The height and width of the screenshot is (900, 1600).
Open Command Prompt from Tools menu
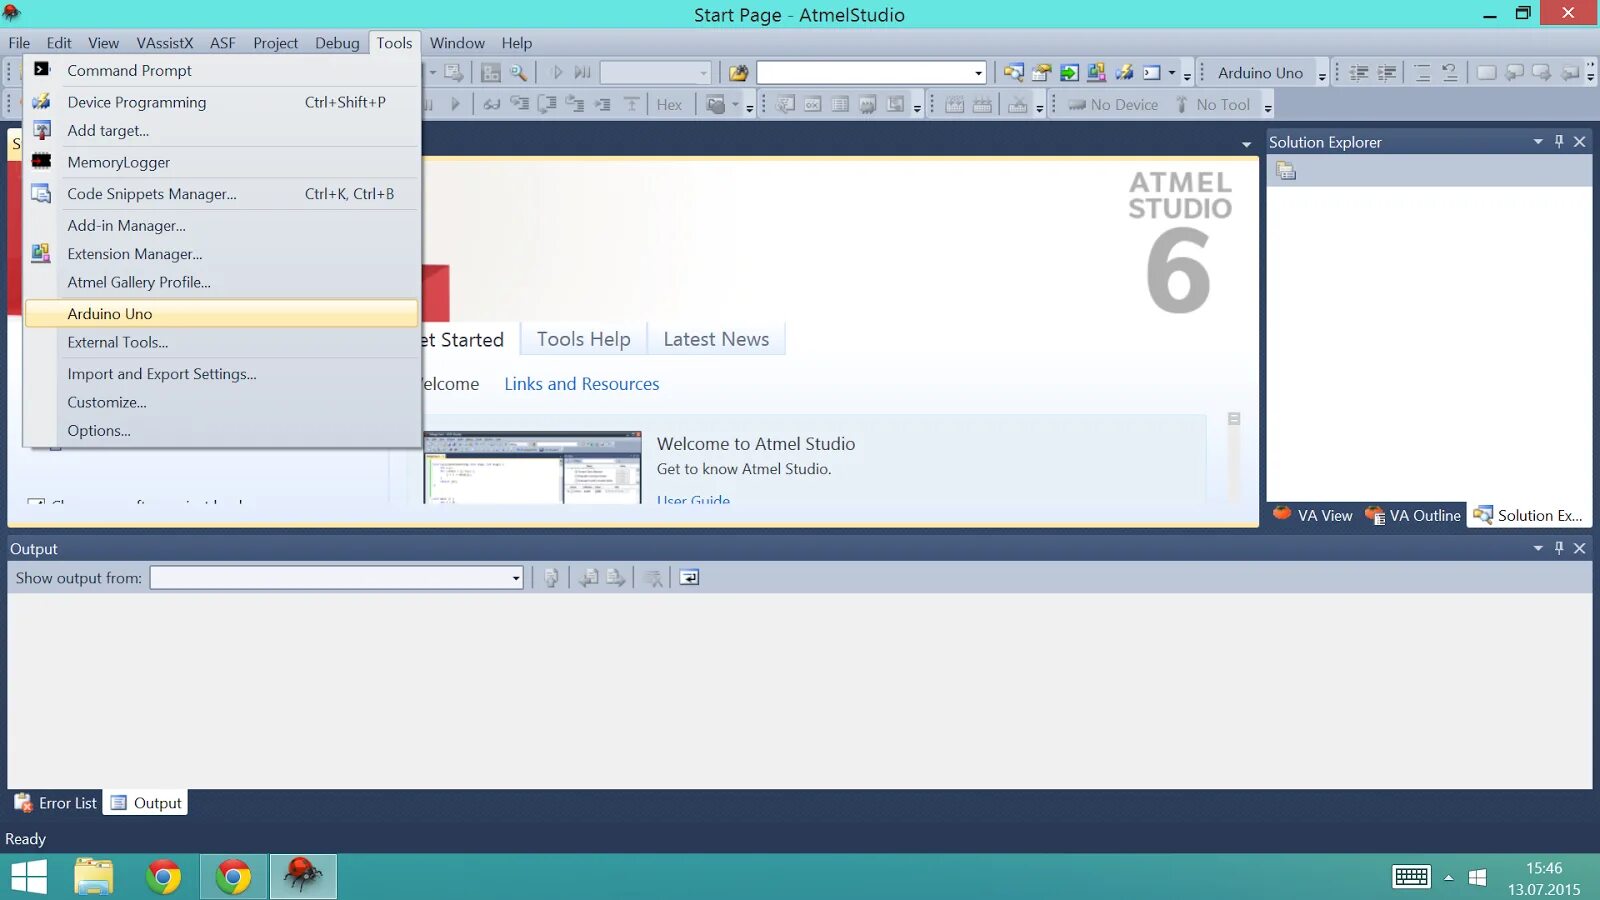tap(221, 71)
